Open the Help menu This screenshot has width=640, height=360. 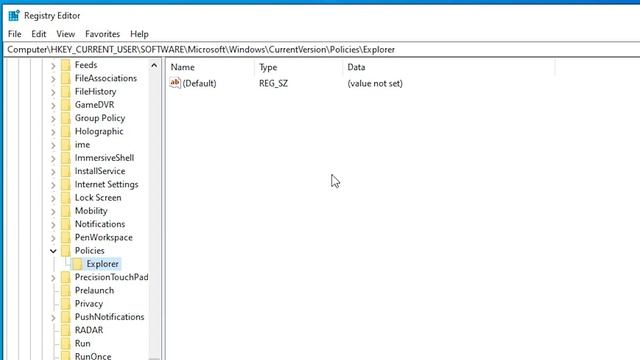click(x=139, y=34)
